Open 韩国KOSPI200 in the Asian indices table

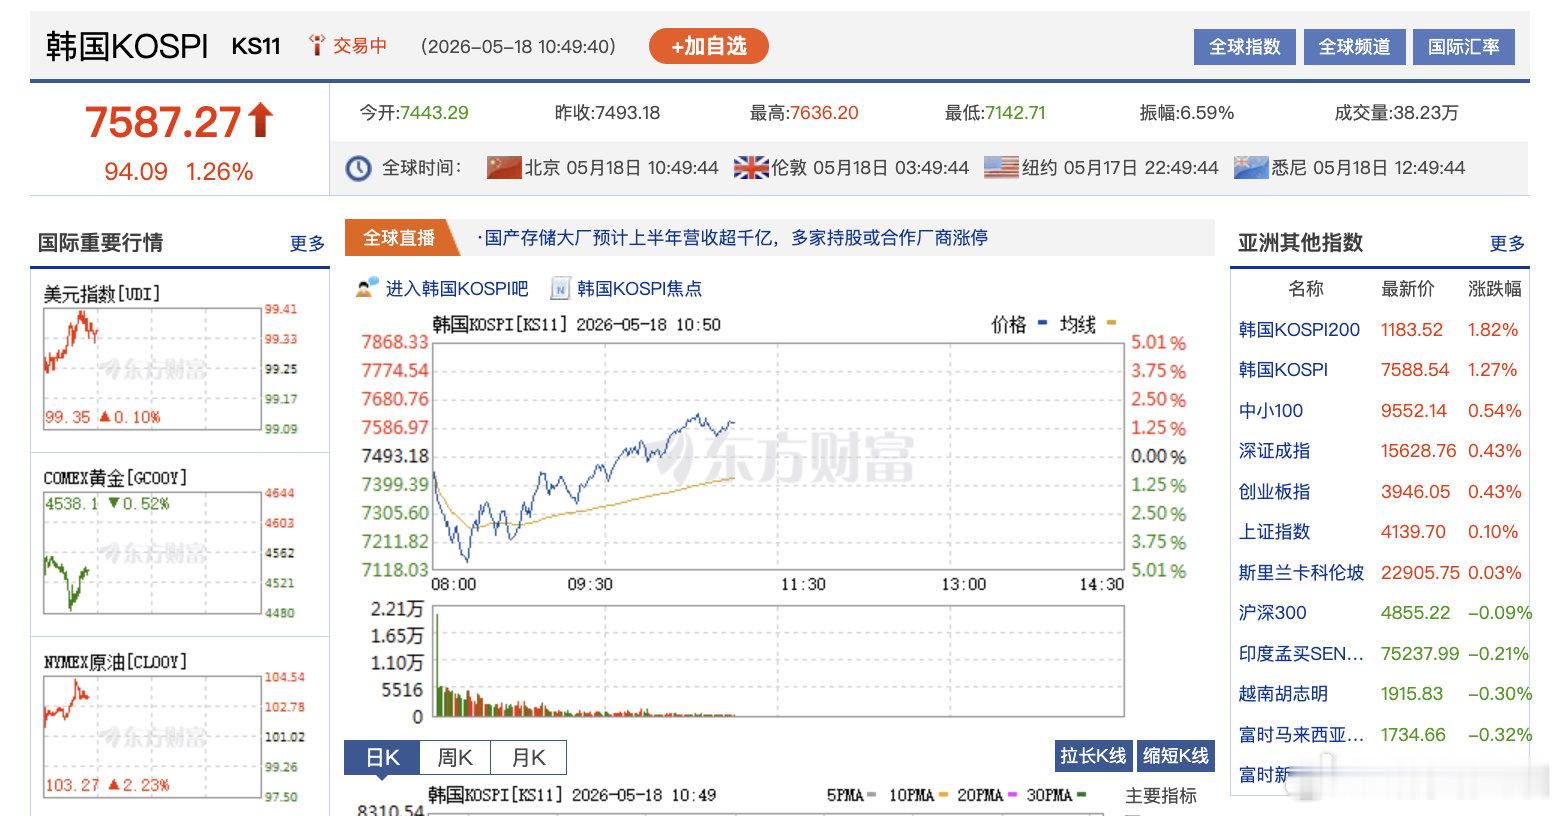click(x=1299, y=330)
